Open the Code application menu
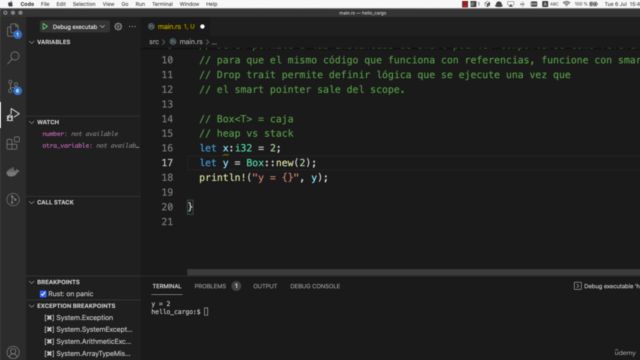 (x=27, y=4)
